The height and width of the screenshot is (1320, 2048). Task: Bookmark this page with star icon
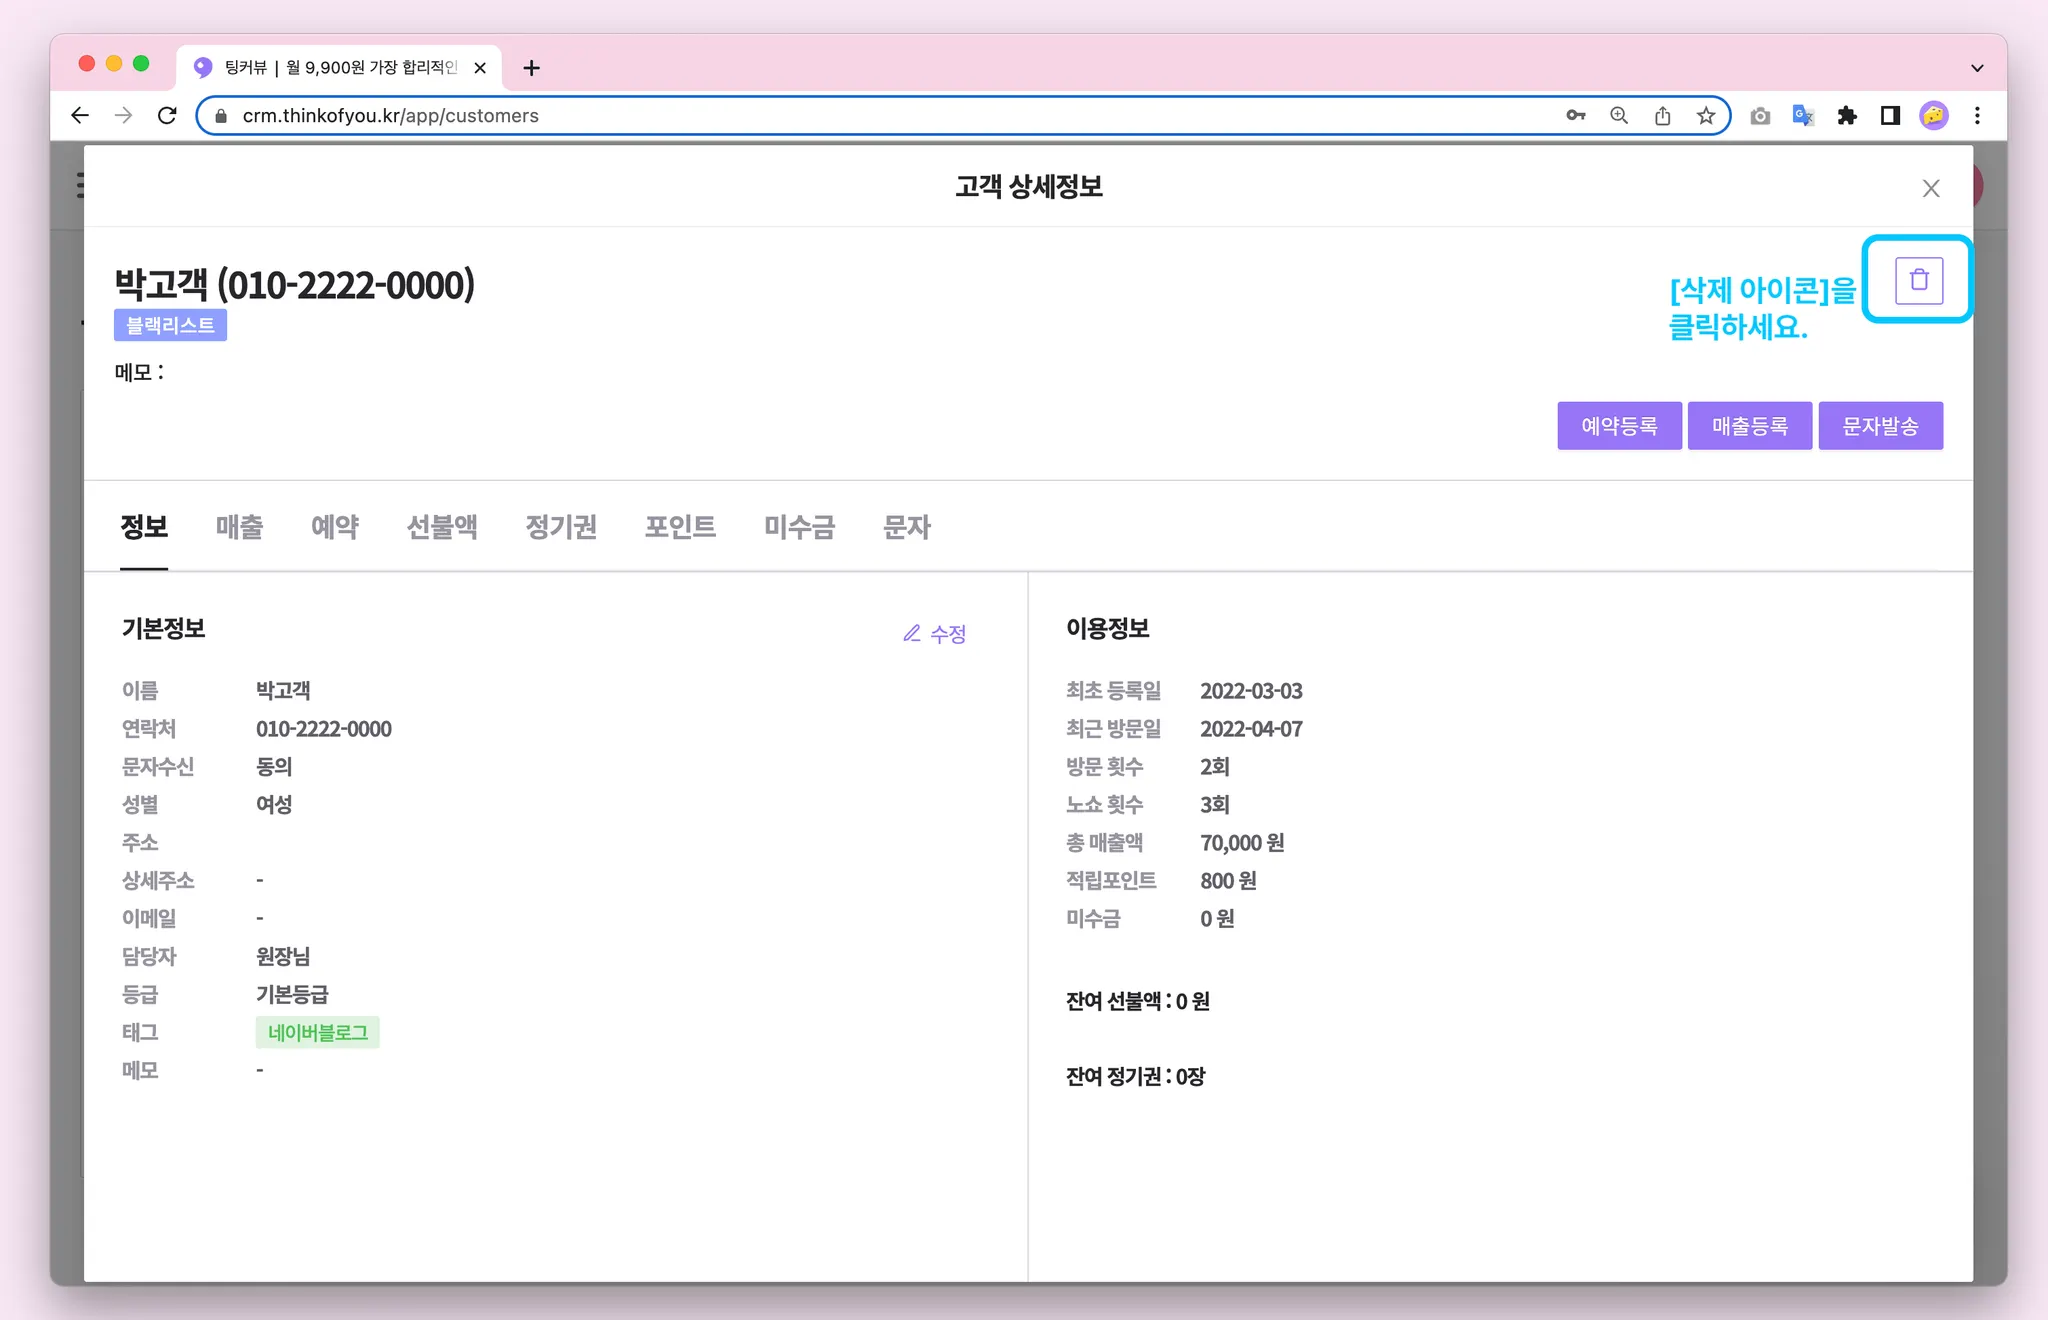1706,116
